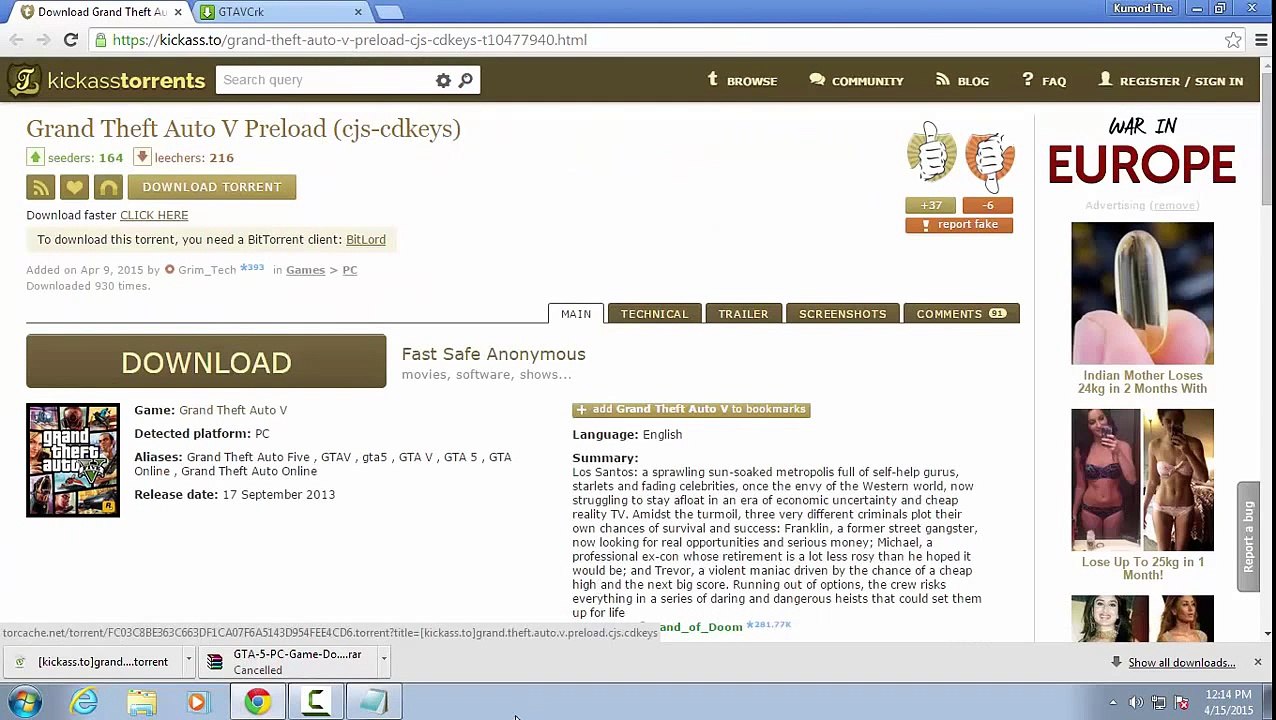
Task: Show hidden system tray icons
Action: [1113, 703]
